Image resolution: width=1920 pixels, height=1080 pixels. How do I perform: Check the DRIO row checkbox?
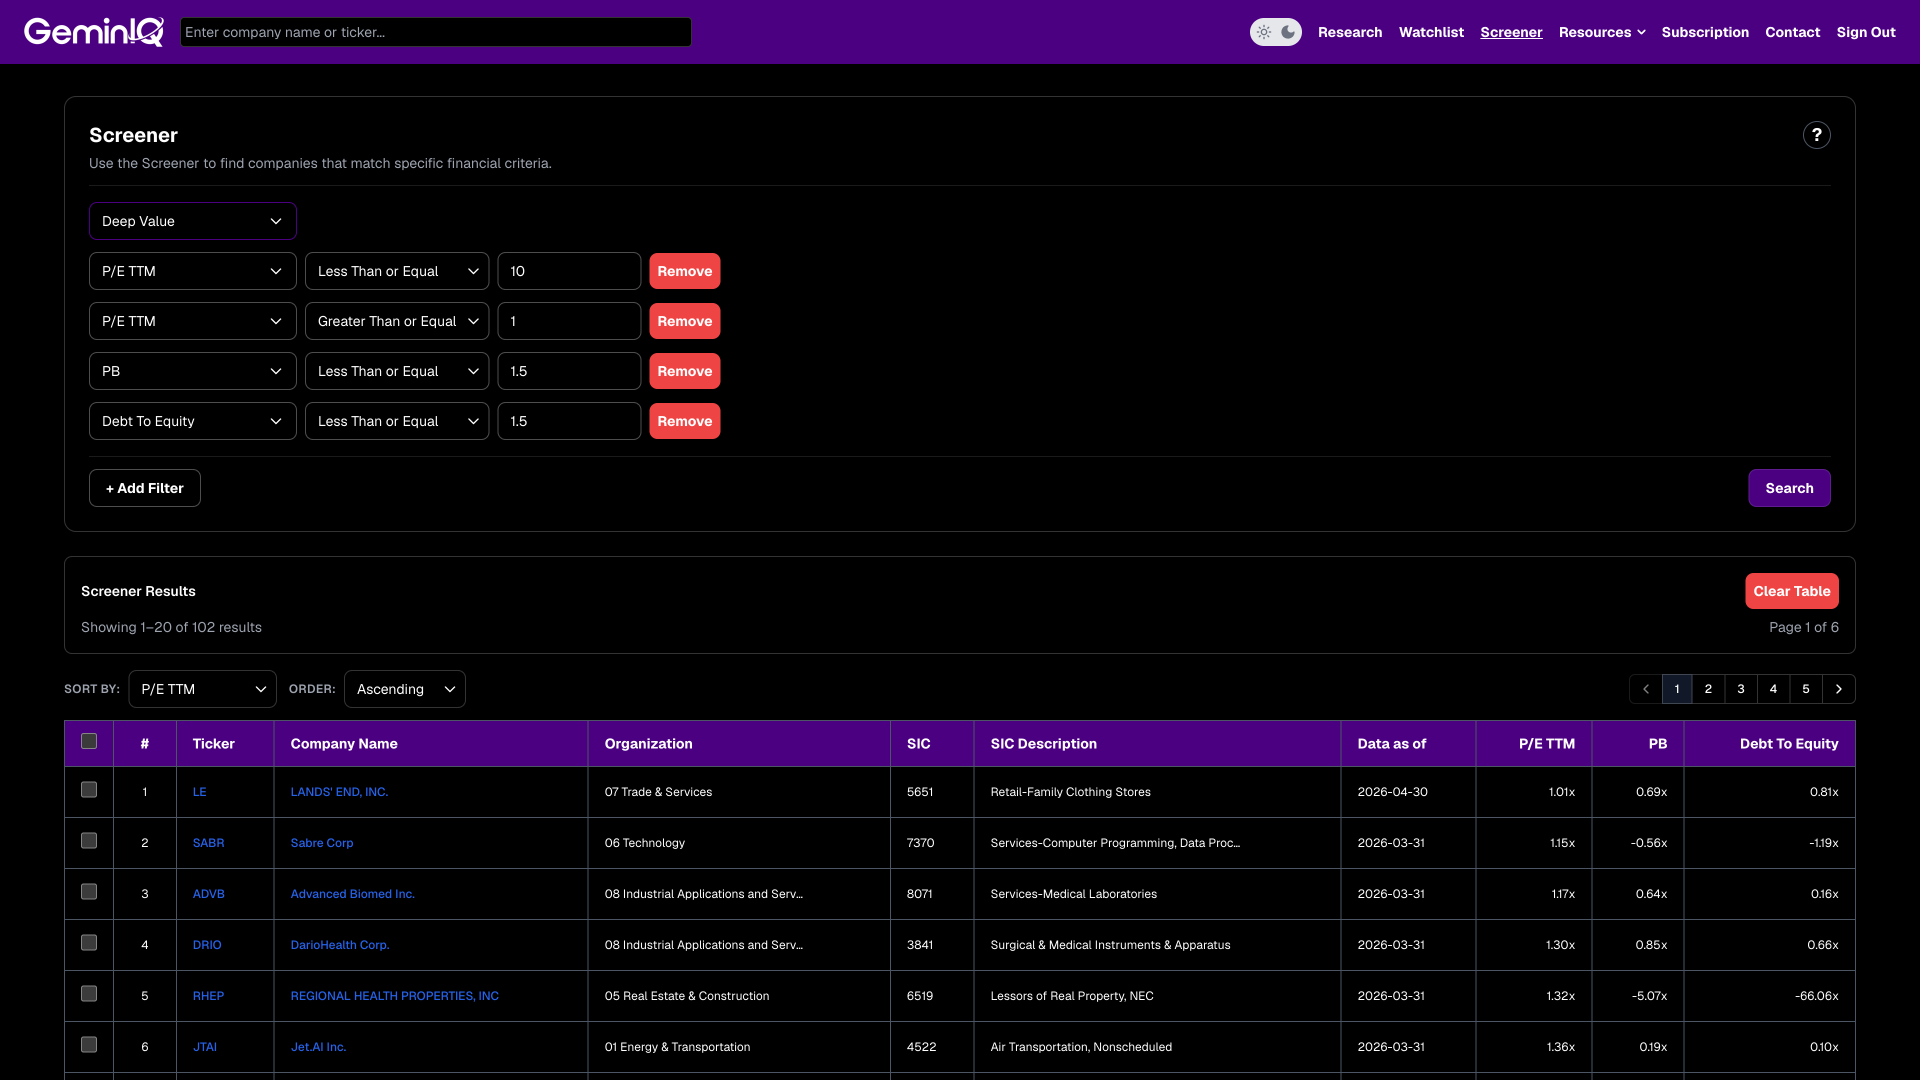(89, 943)
